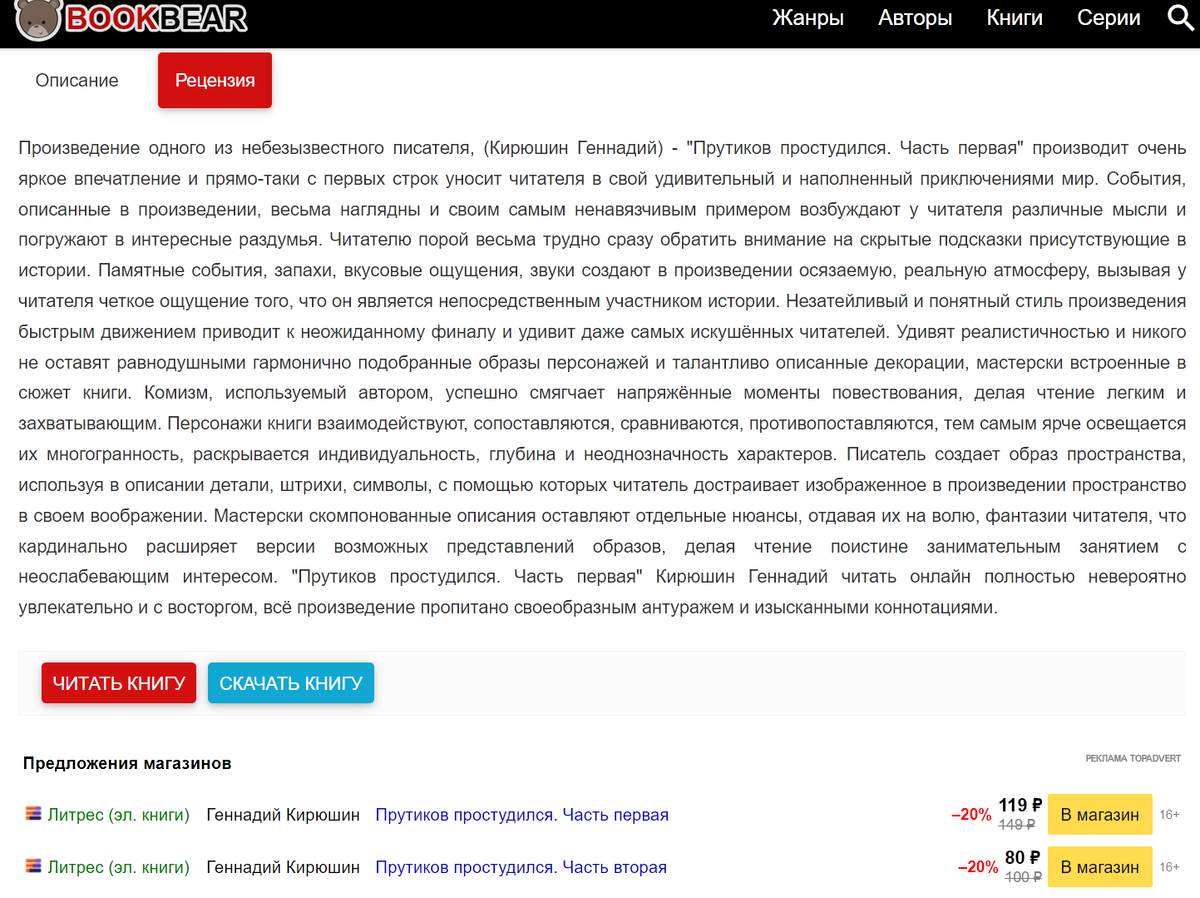This screenshot has height=898, width=1200.
Task: Open the link Прутиков простудился. Часть первая
Action: (x=521, y=814)
